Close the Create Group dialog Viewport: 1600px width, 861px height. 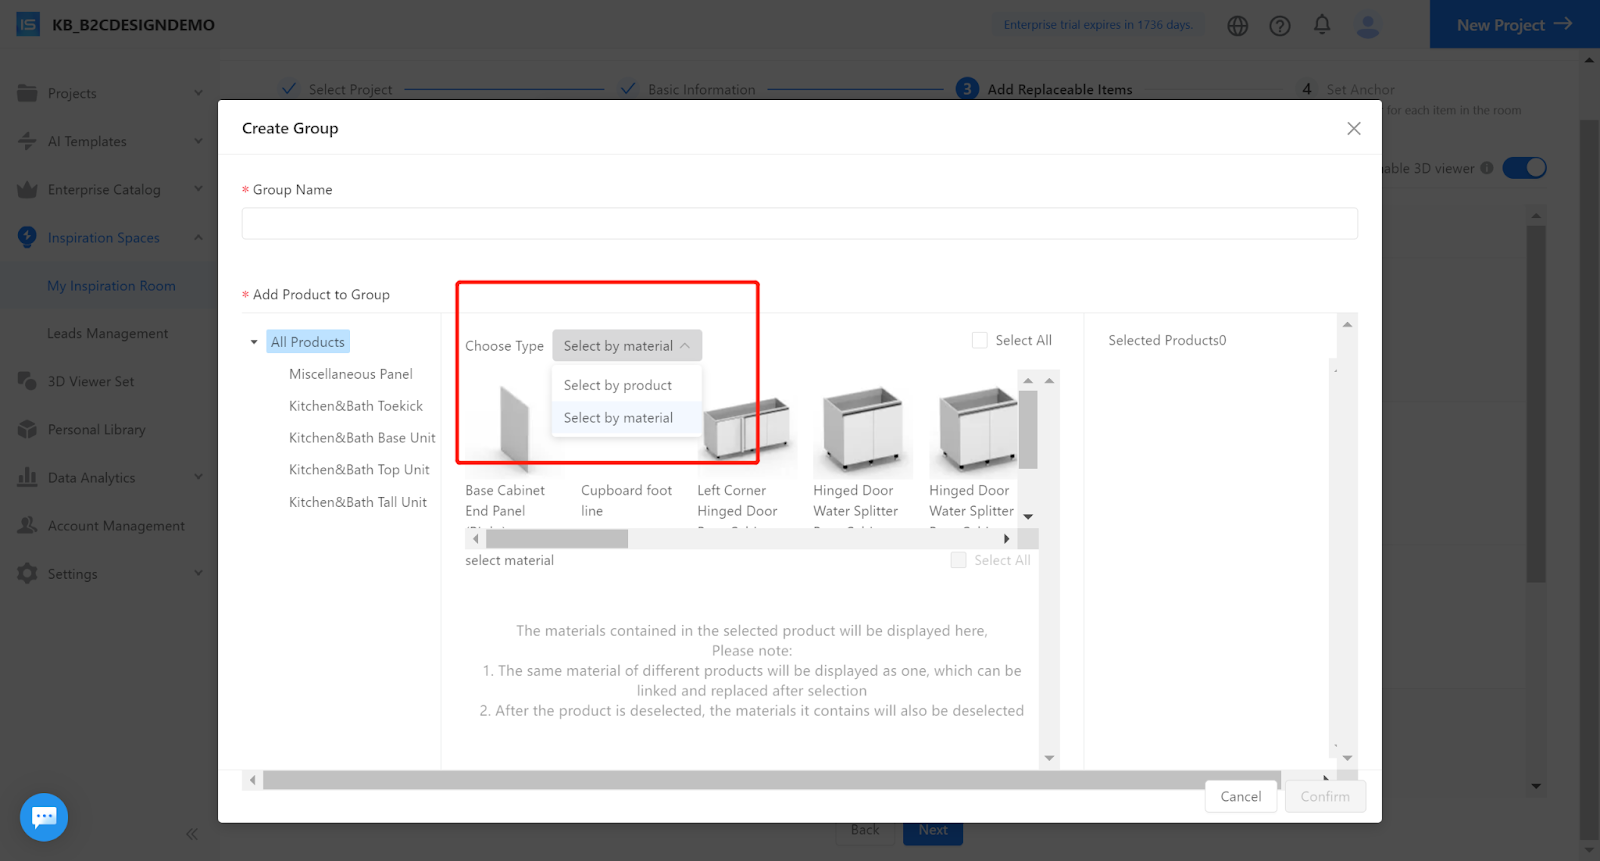[1354, 129]
